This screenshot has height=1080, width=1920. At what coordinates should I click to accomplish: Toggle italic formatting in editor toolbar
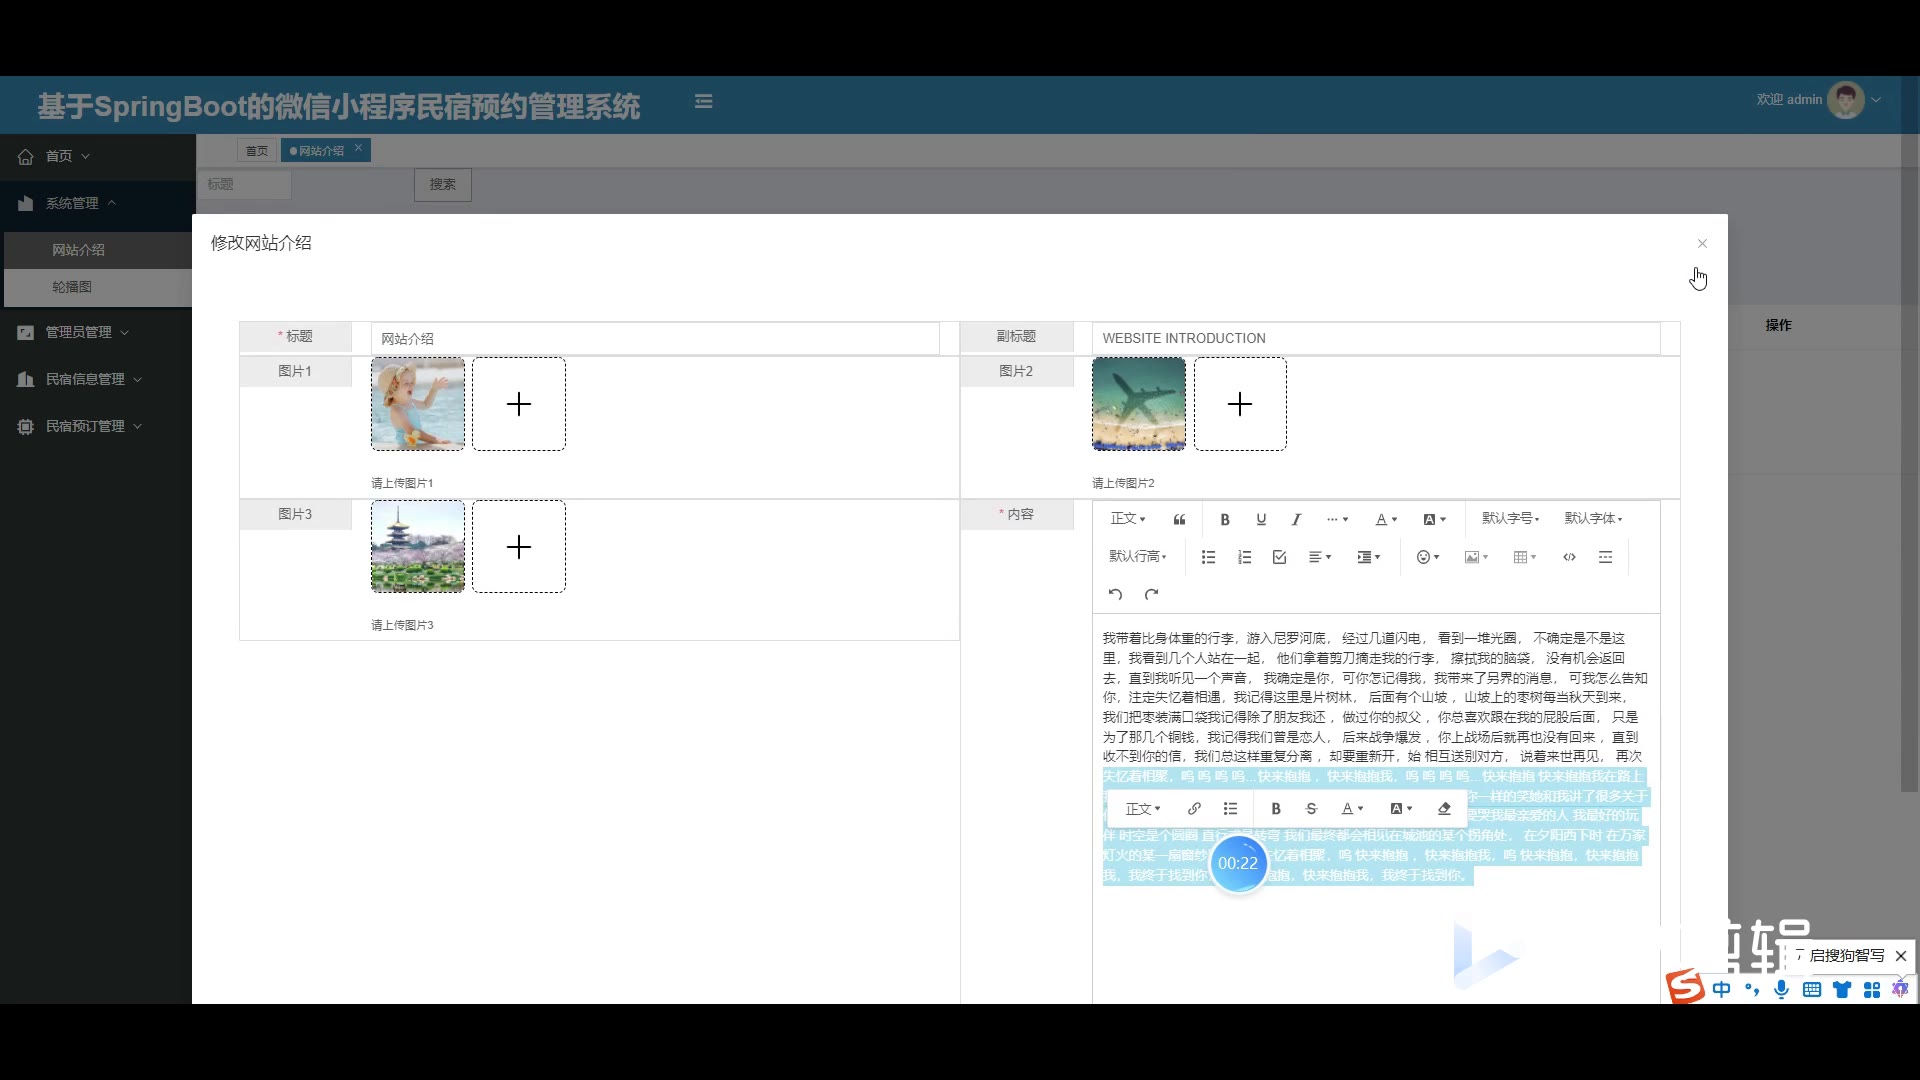[x=1296, y=519]
